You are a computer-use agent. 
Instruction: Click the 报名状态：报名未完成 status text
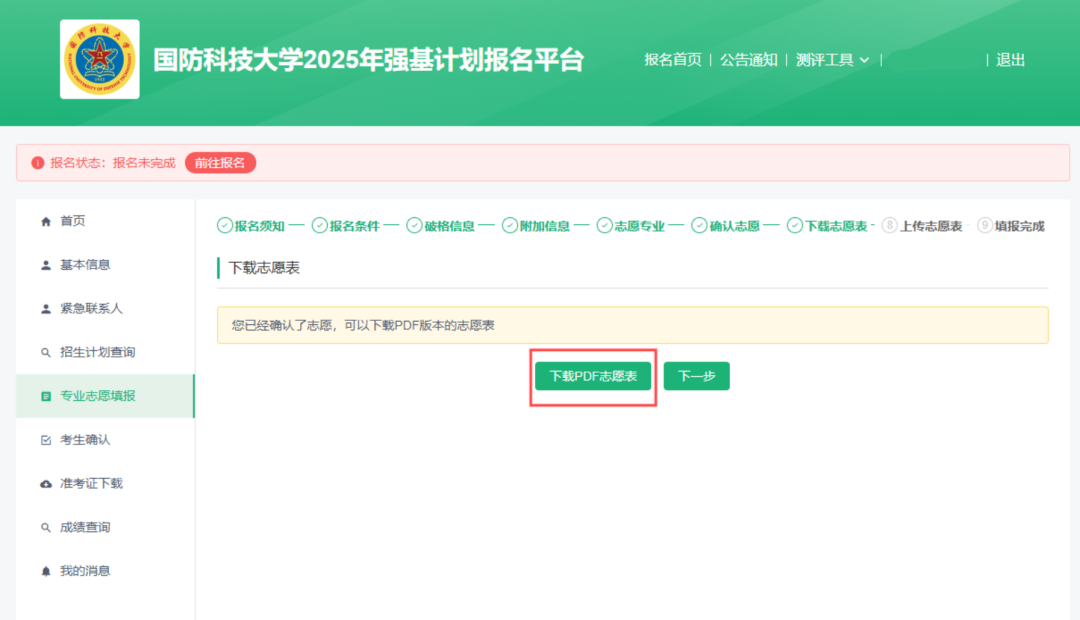pyautogui.click(x=113, y=163)
